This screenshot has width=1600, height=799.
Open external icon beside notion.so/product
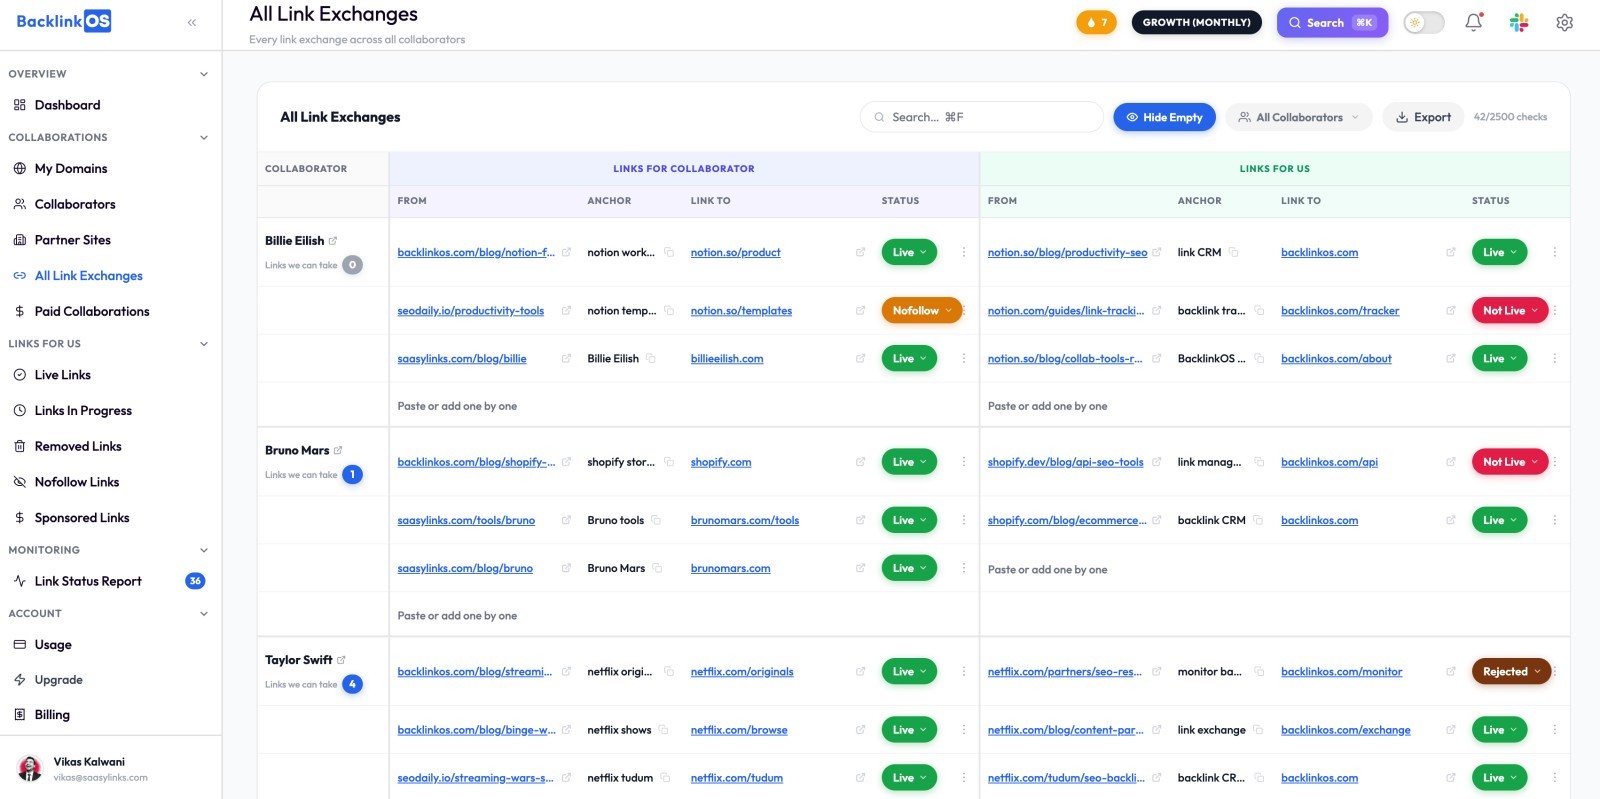coord(860,252)
